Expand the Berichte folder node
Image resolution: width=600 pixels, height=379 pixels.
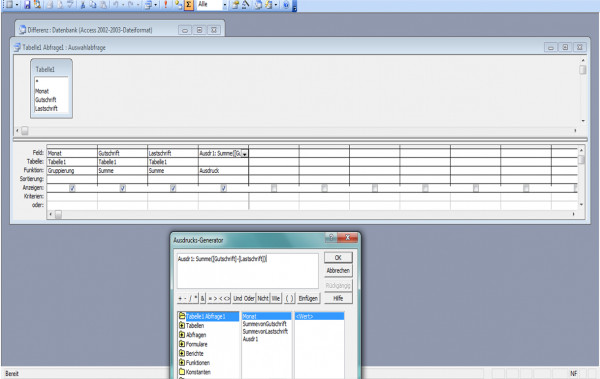point(182,353)
